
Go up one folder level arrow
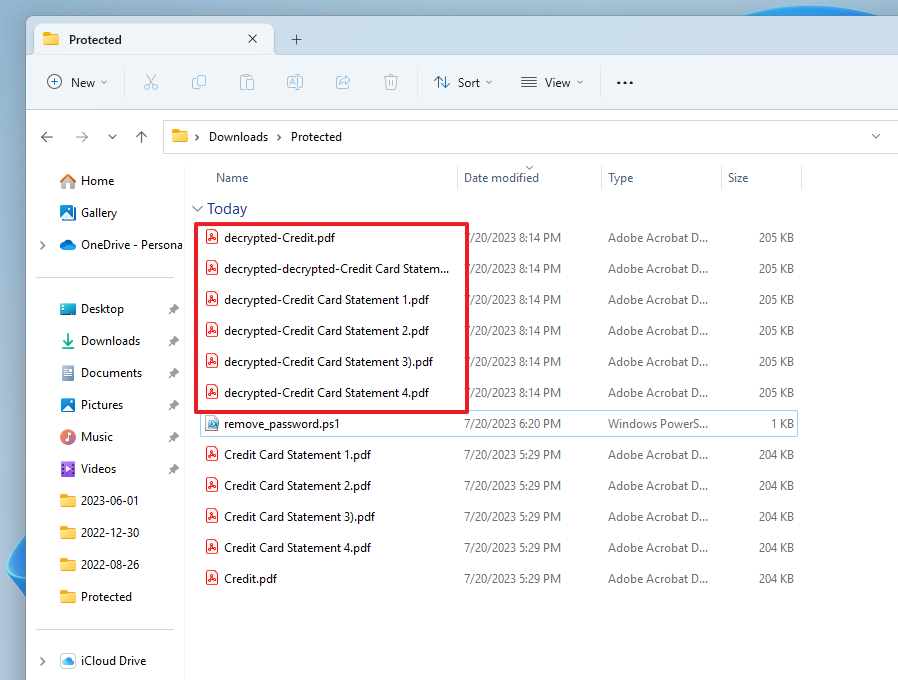point(141,137)
